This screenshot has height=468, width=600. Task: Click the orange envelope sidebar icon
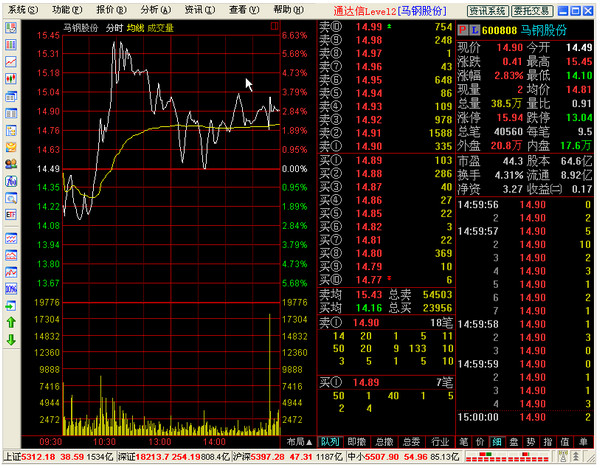click(x=11, y=147)
